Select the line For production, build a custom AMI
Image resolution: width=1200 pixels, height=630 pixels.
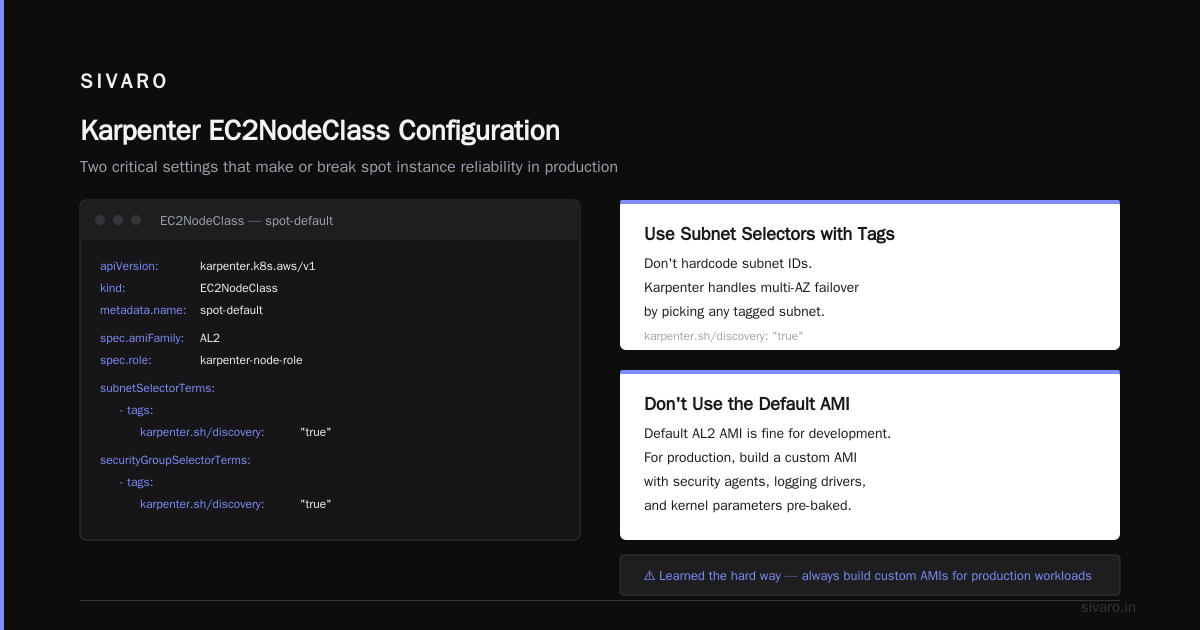750,458
